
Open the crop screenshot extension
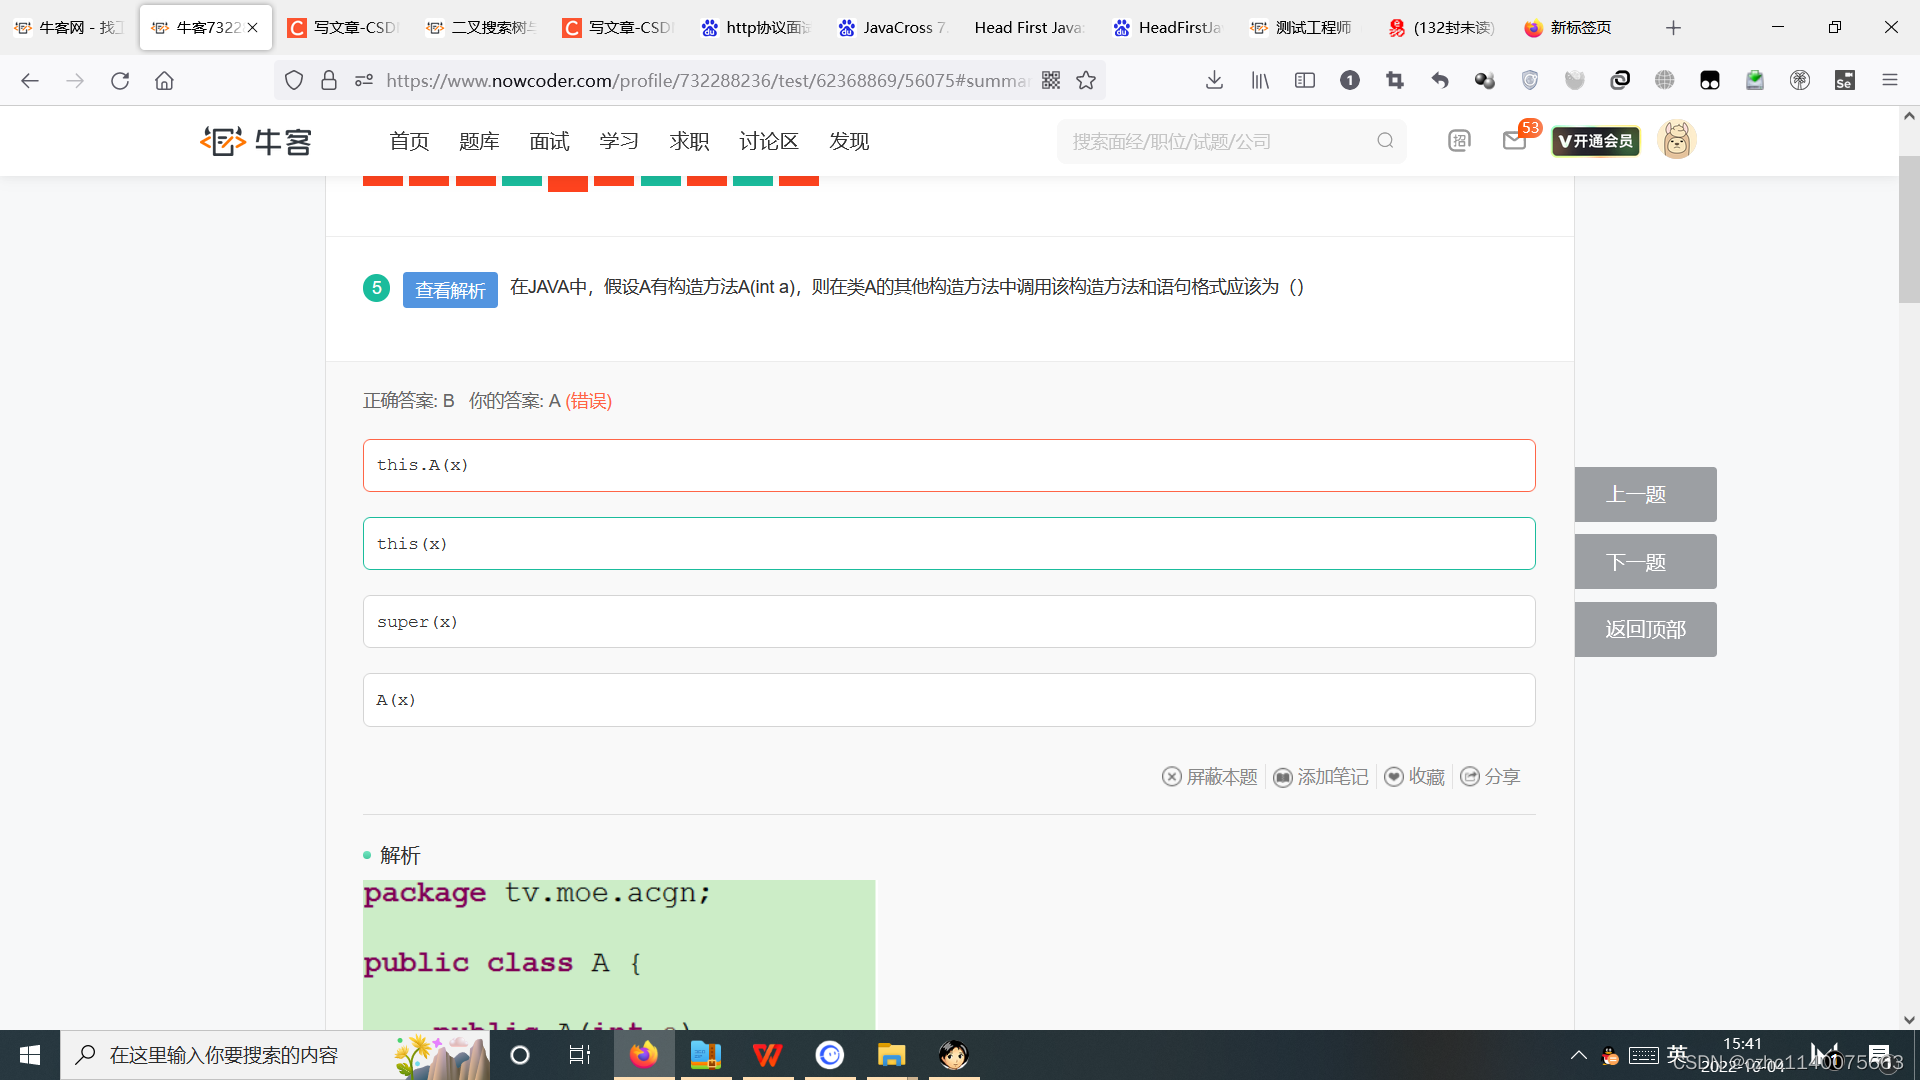(x=1395, y=80)
